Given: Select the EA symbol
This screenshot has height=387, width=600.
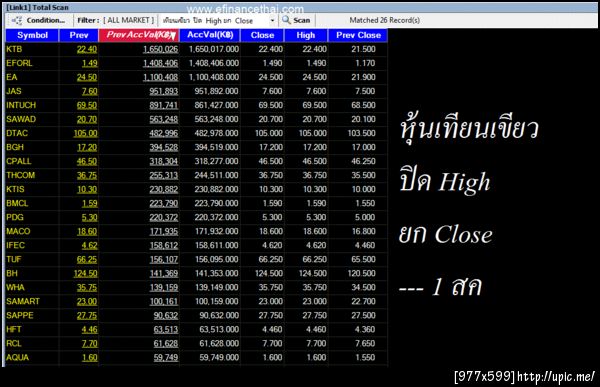Looking at the screenshot, I should tap(11, 77).
